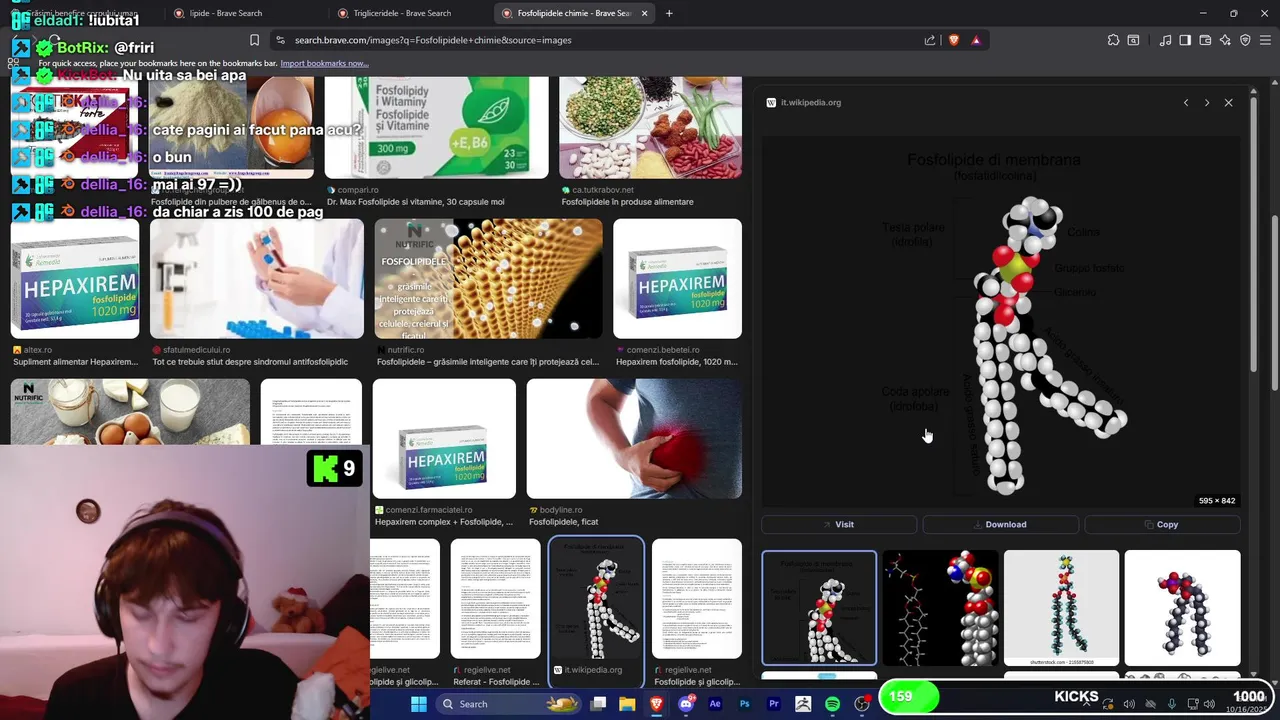The width and height of the screenshot is (1280, 720).
Task: Open Spotify from the taskbar
Action: [832, 704]
